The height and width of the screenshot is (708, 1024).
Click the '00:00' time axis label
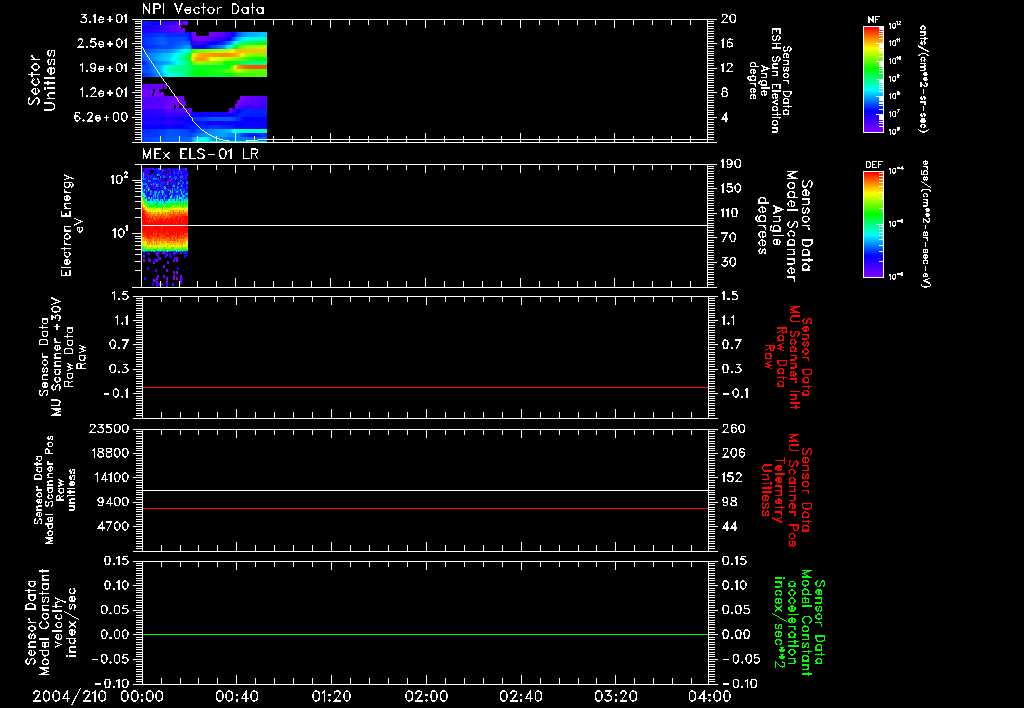point(142,696)
